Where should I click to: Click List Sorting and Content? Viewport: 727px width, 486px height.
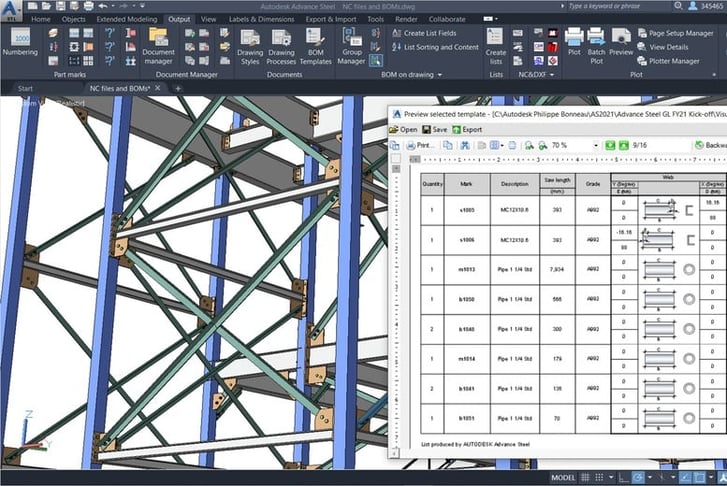coord(435,47)
